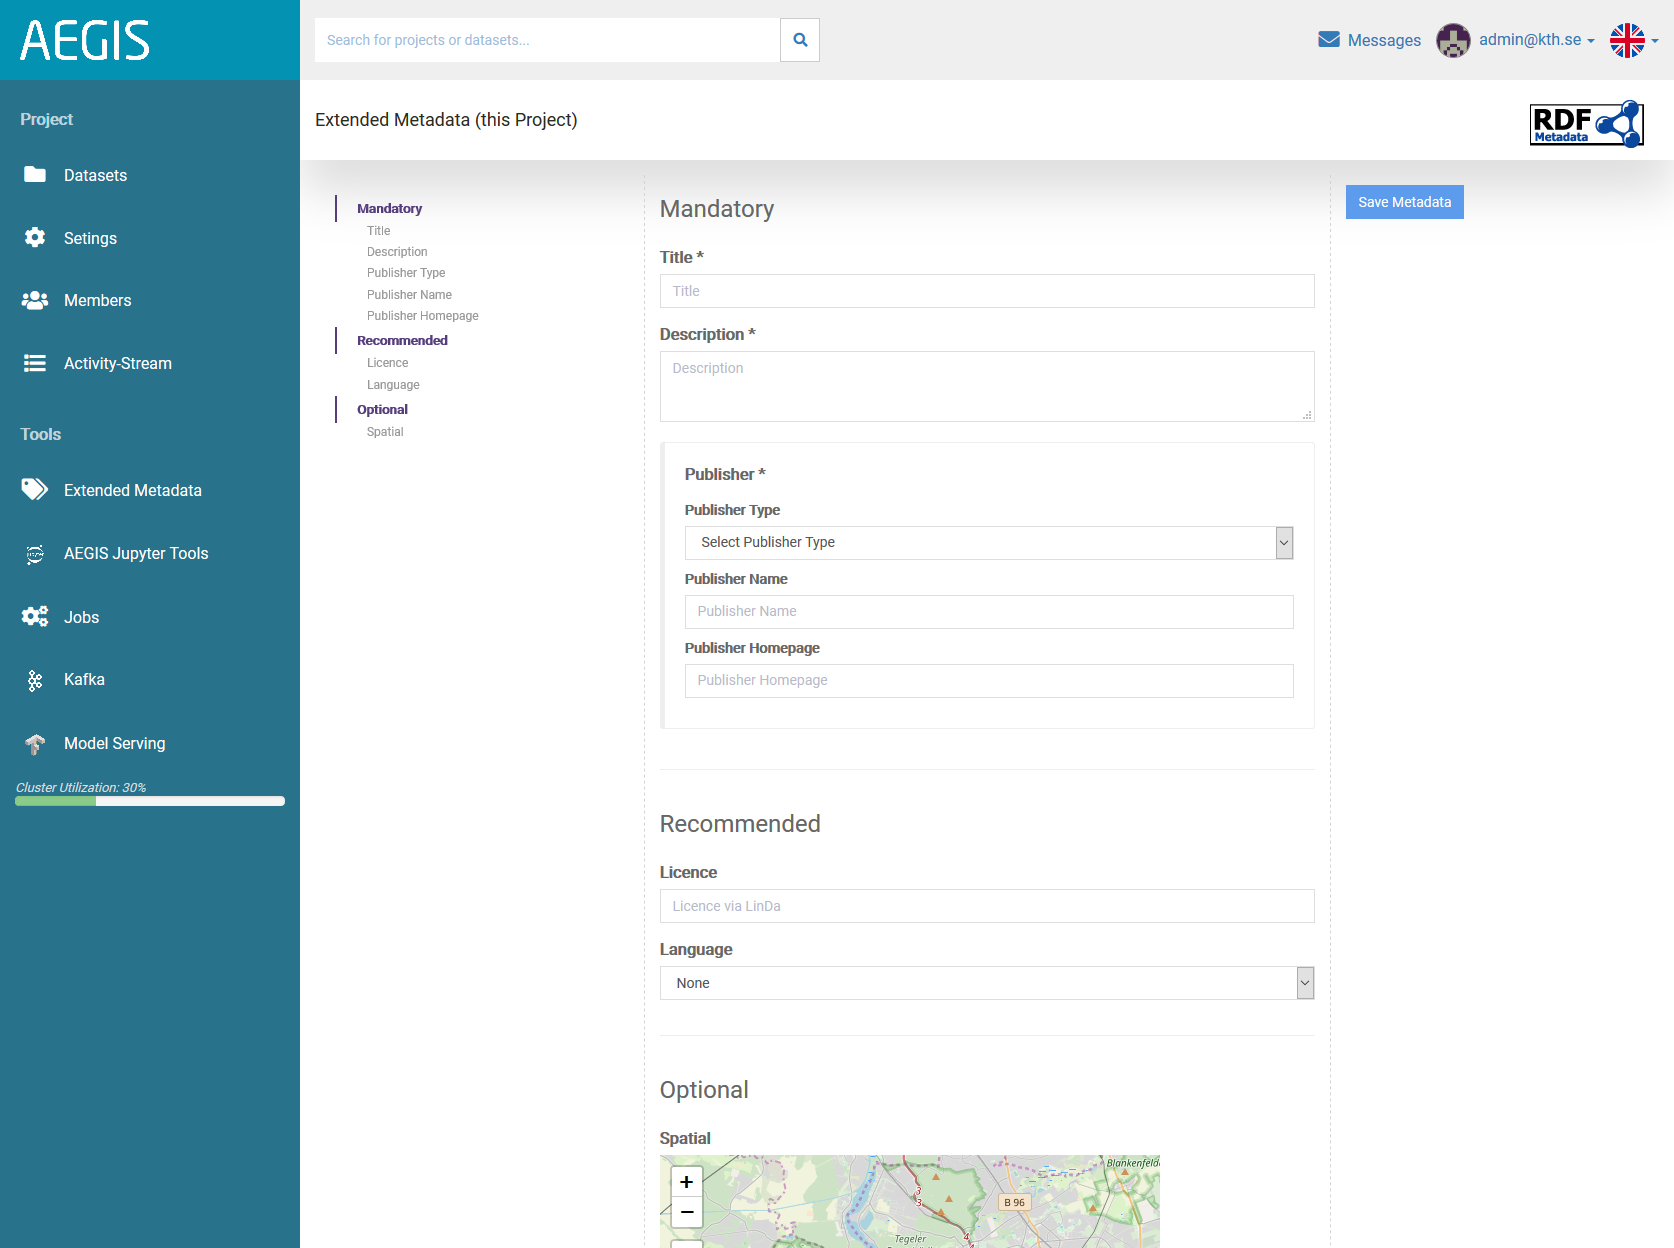Click the Cluster Utilization progress bar

[x=150, y=801]
